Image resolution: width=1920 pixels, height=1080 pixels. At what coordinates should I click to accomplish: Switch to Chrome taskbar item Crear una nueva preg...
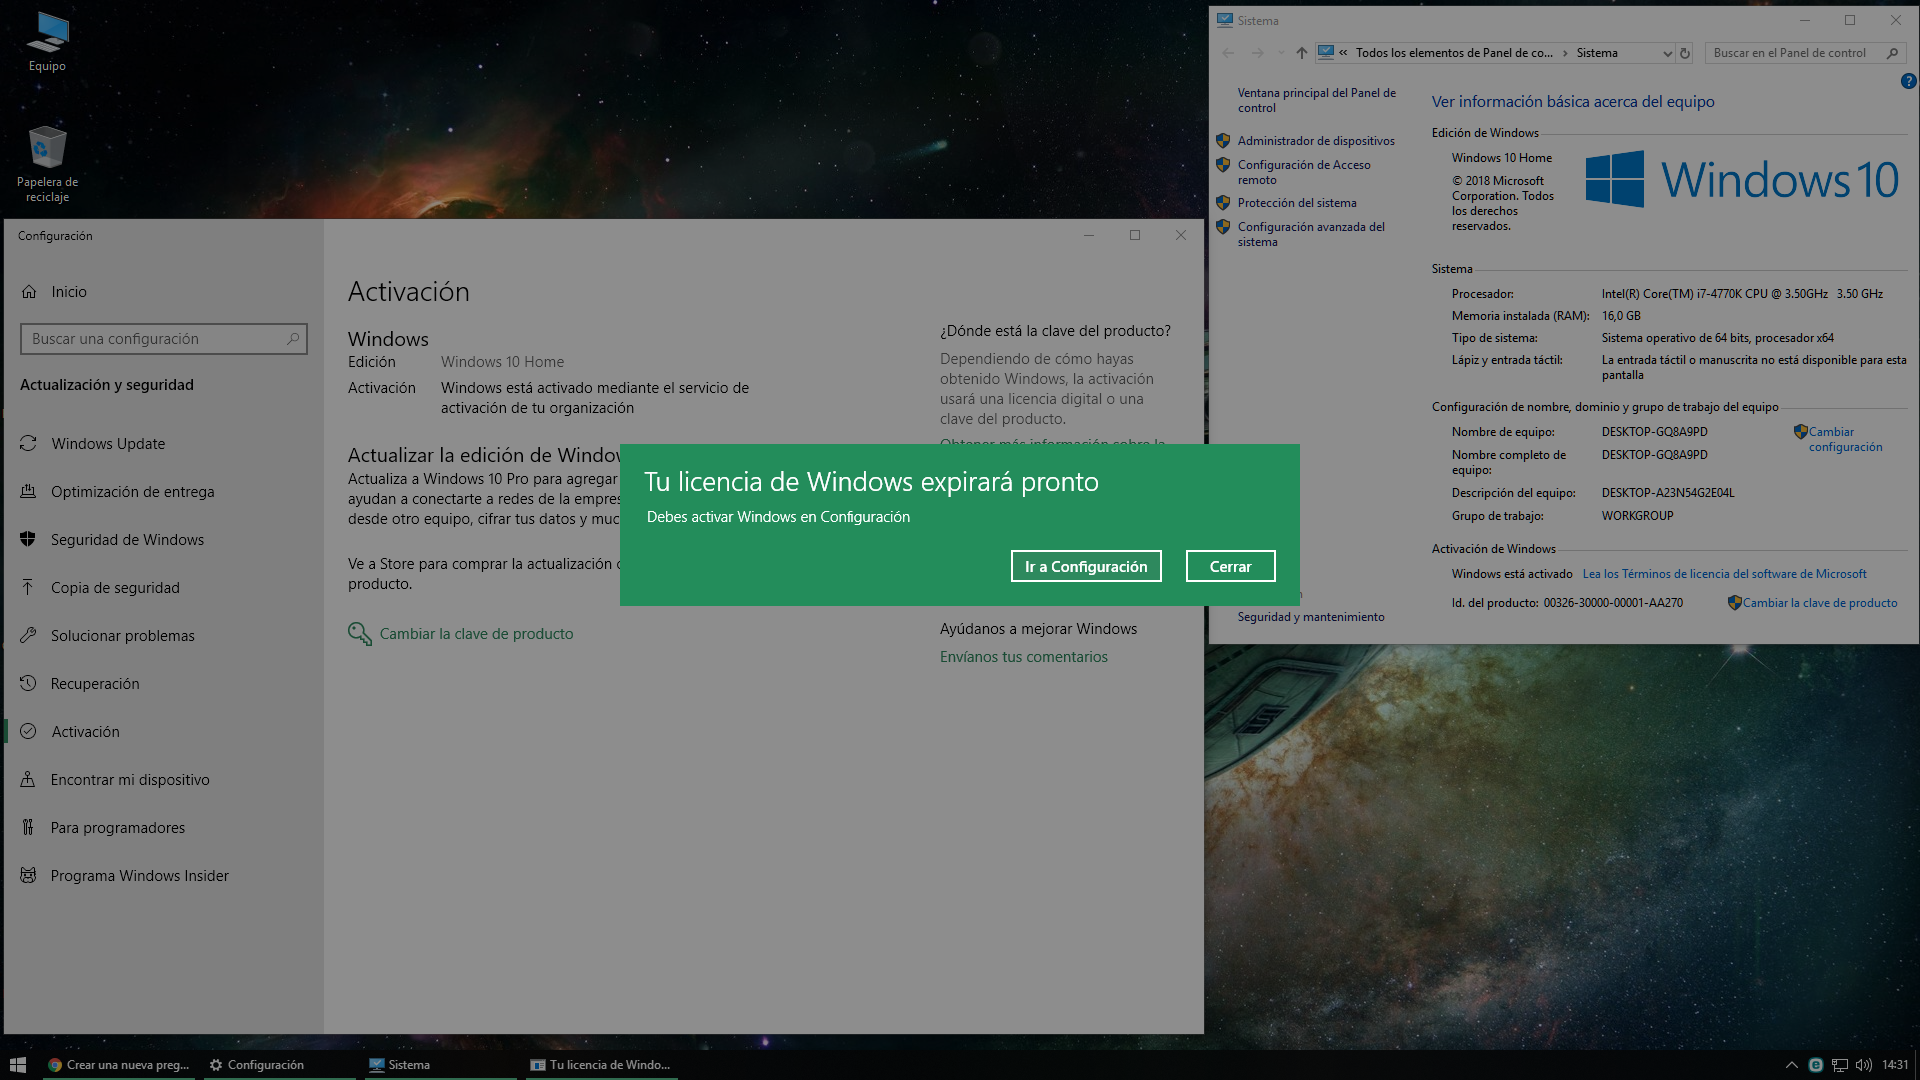point(120,1065)
